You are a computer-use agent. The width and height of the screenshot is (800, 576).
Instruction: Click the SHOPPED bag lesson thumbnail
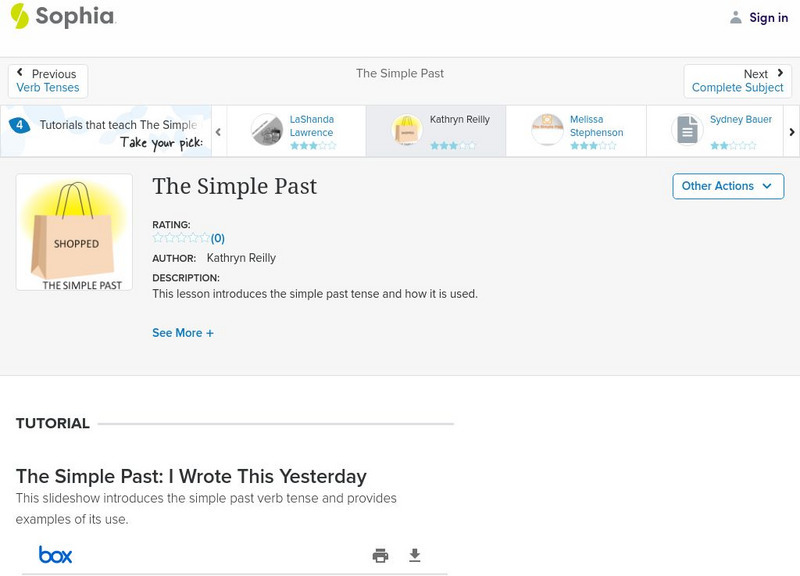pyautogui.click(x=75, y=231)
